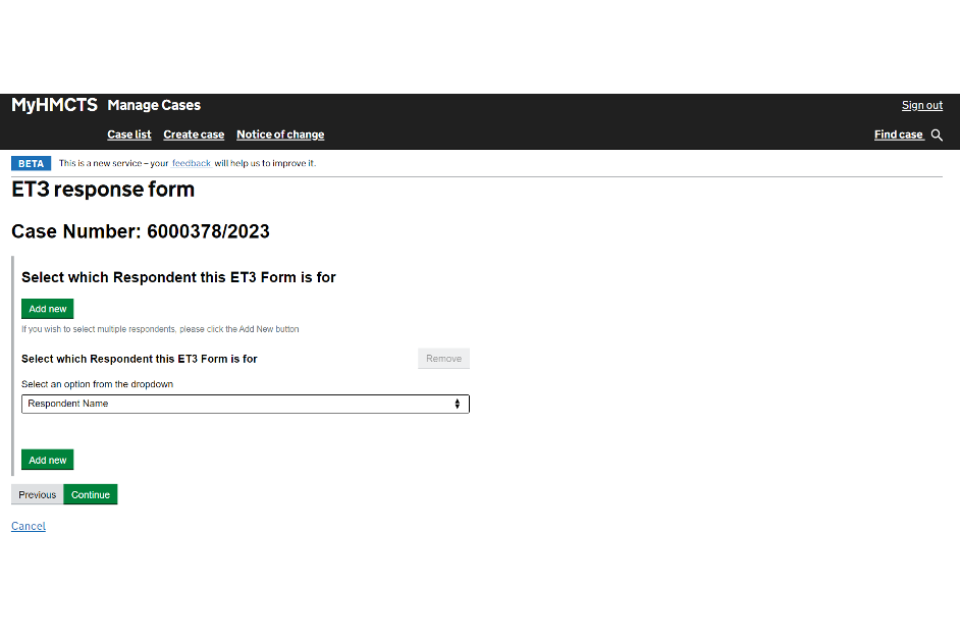Click the Cancel link
This screenshot has width=960, height=640.
(28, 525)
